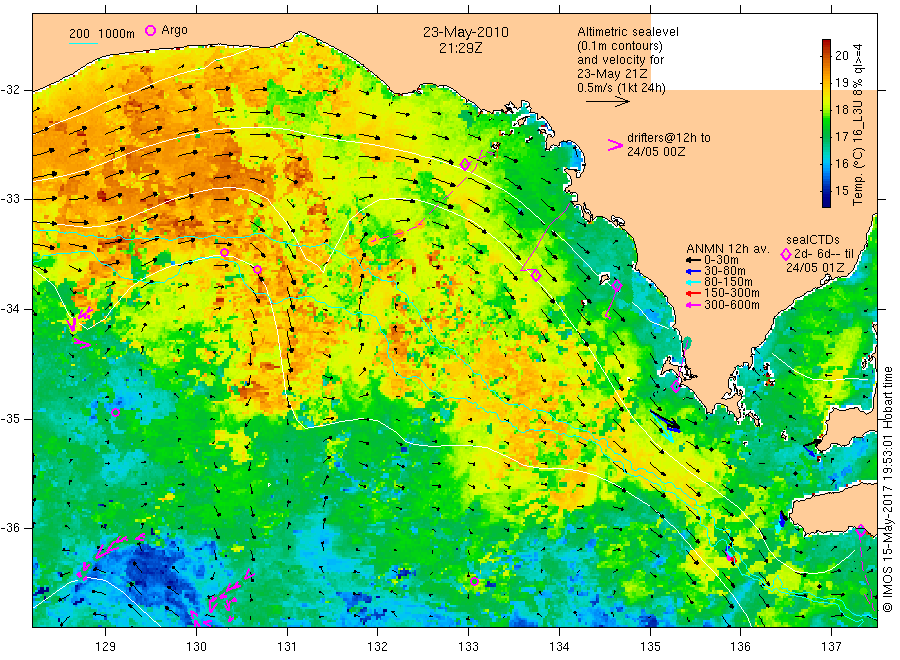The width and height of the screenshot is (900, 660).
Task: Click the colorbar tick label '18'
Action: pyautogui.click(x=841, y=110)
